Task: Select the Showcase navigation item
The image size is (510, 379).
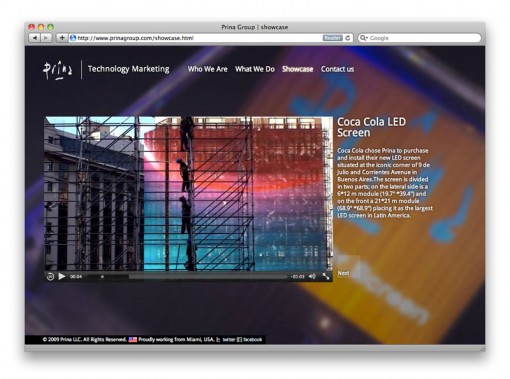Action: click(x=297, y=69)
